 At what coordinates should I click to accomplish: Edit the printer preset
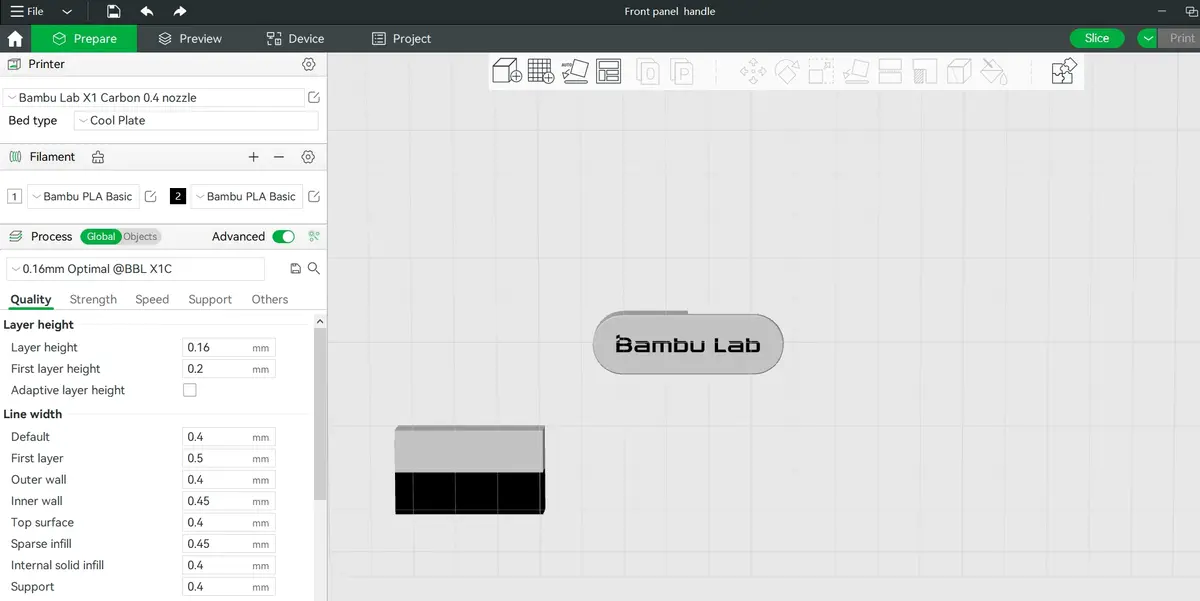314,98
